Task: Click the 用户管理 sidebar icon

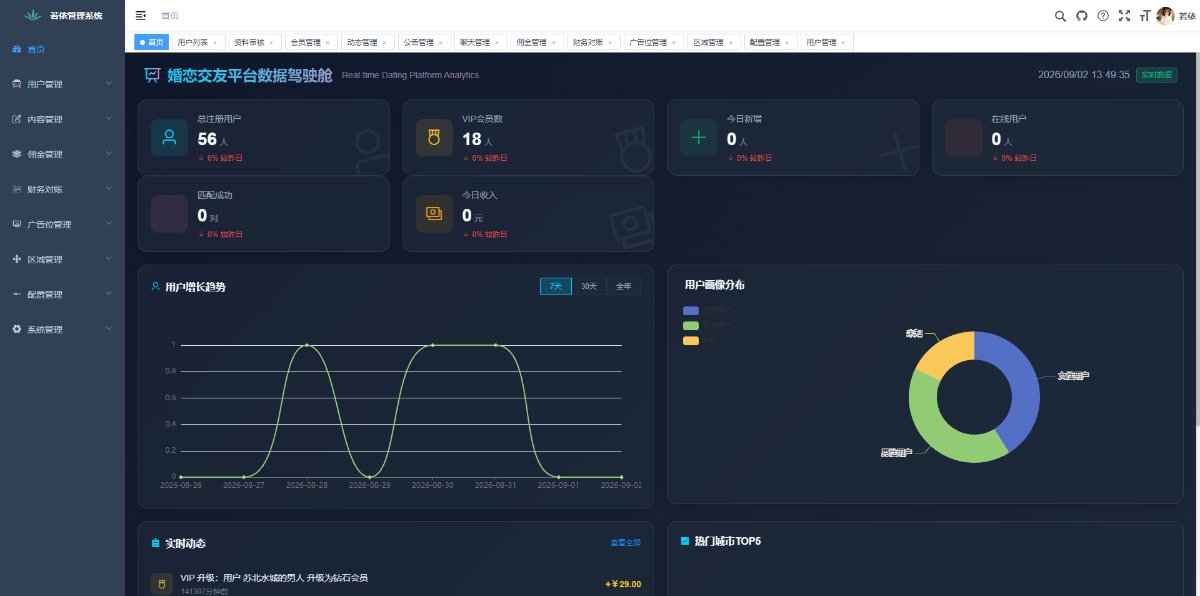Action: [x=16, y=84]
